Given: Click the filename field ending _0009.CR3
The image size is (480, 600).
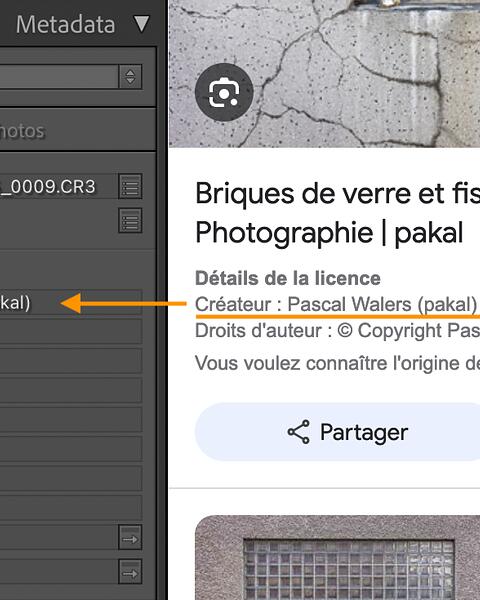Looking at the screenshot, I should coord(58,186).
